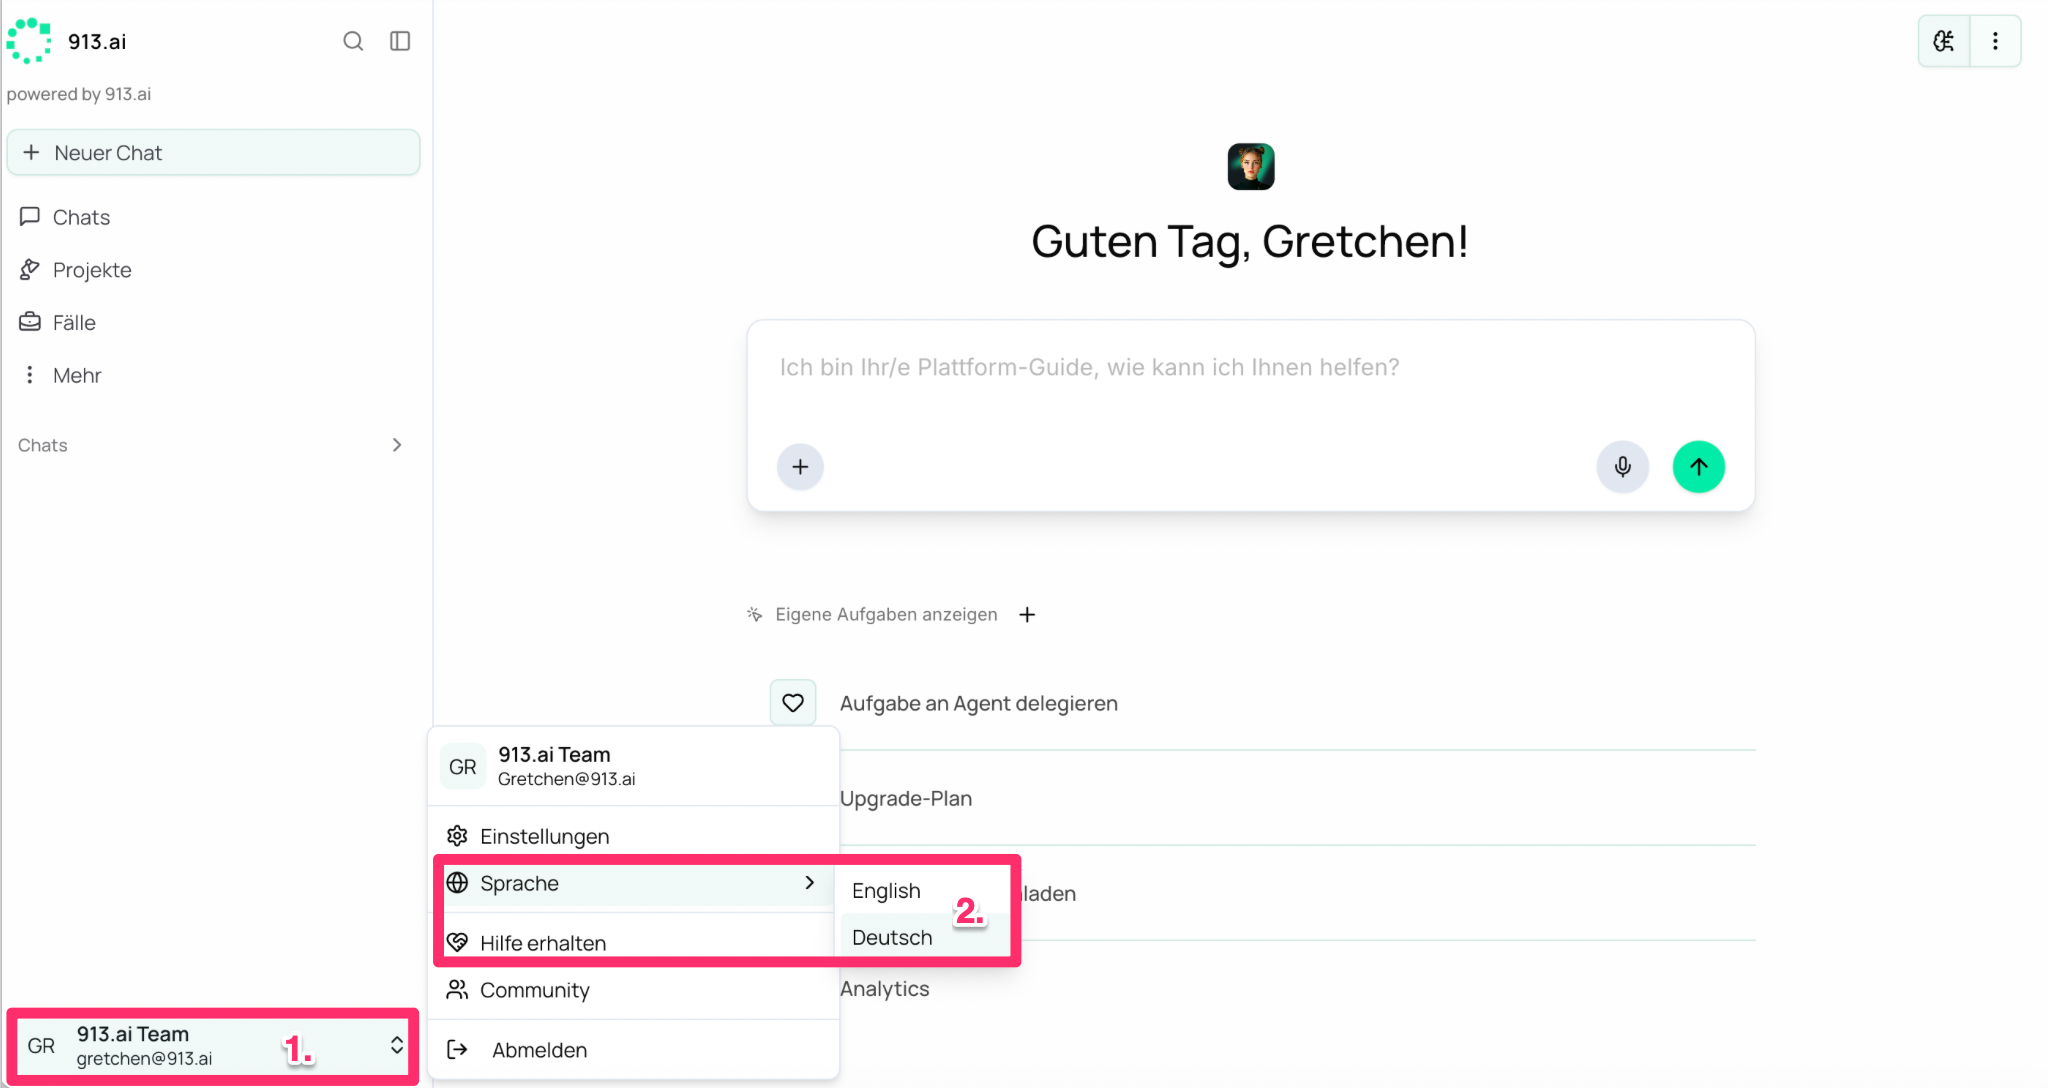The image size is (2048, 1088).
Task: Focus the Plattform-Guide message input field
Action: [1250, 368]
